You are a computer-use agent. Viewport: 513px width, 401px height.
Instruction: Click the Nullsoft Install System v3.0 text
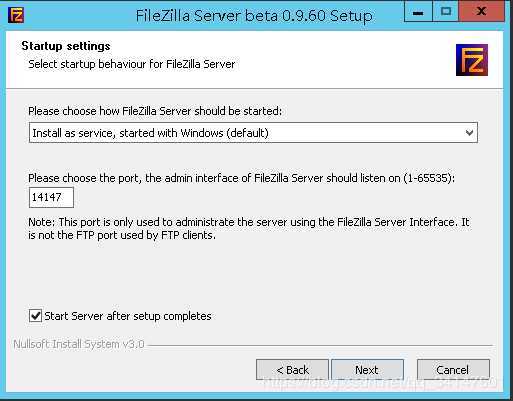point(79,344)
